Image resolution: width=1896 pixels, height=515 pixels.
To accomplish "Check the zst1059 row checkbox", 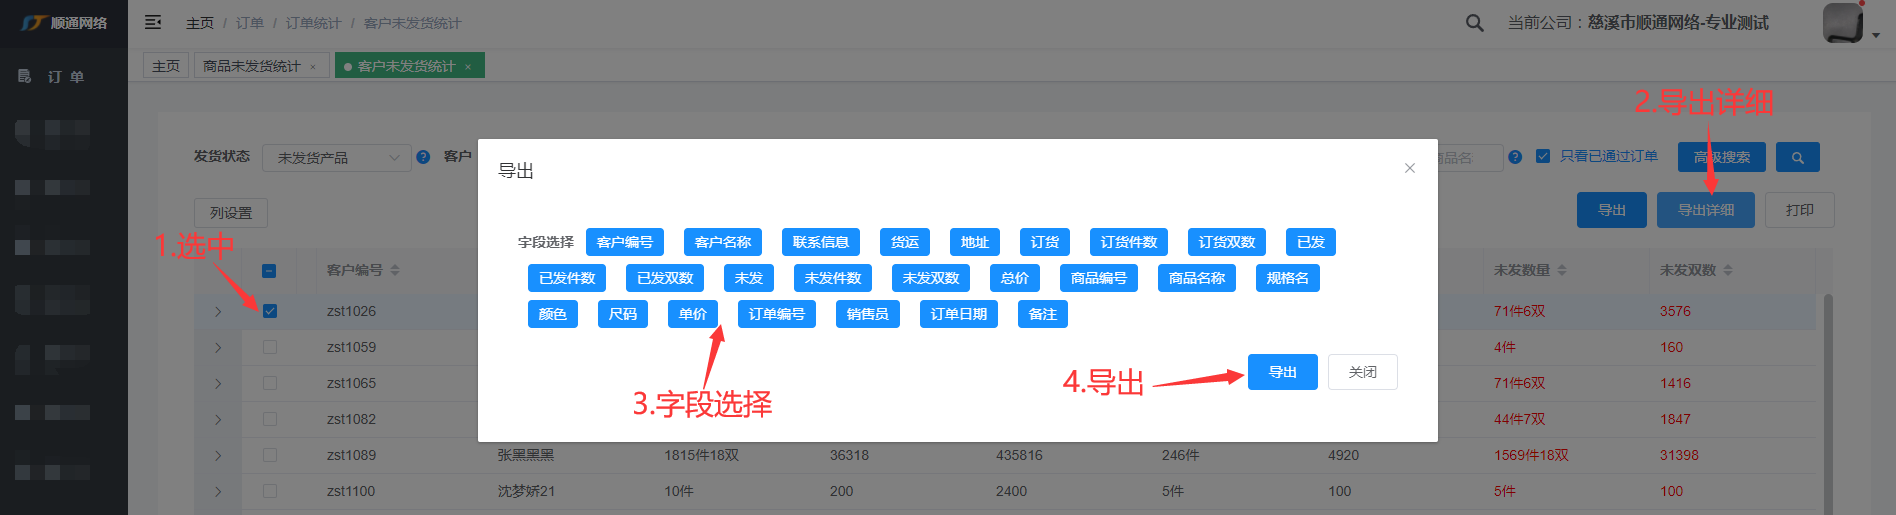I will point(270,347).
